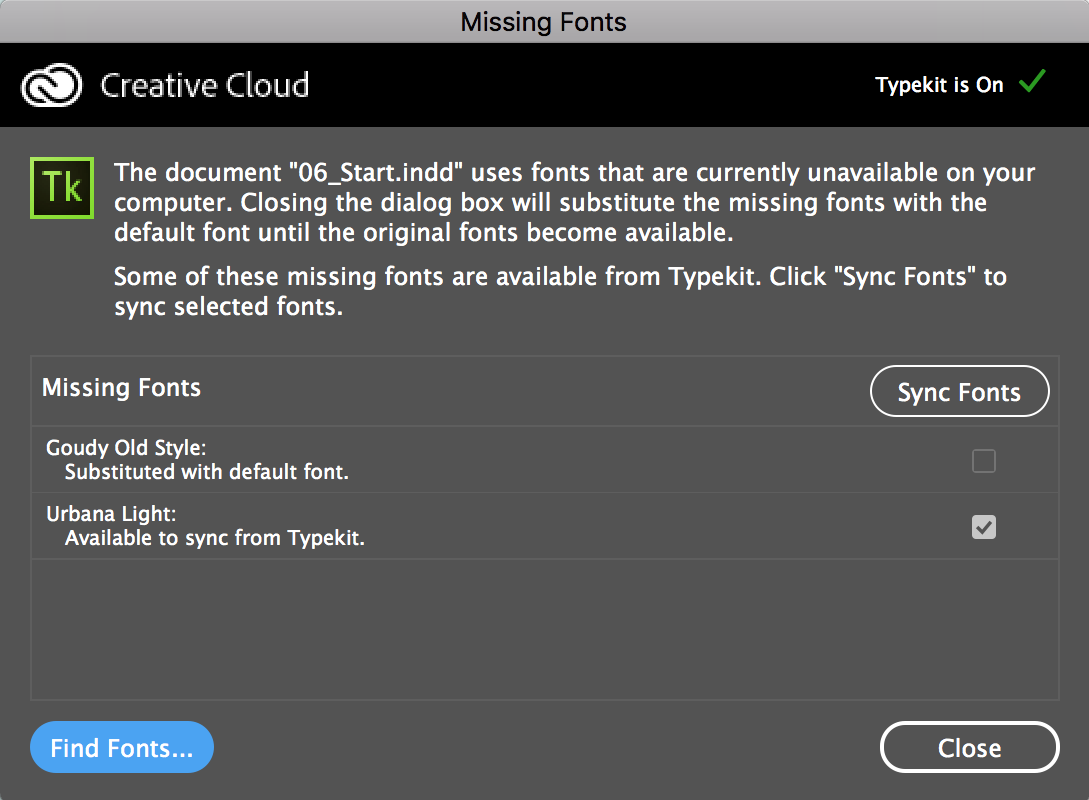
Task: Open the Find Fonts dialog
Action: point(122,747)
